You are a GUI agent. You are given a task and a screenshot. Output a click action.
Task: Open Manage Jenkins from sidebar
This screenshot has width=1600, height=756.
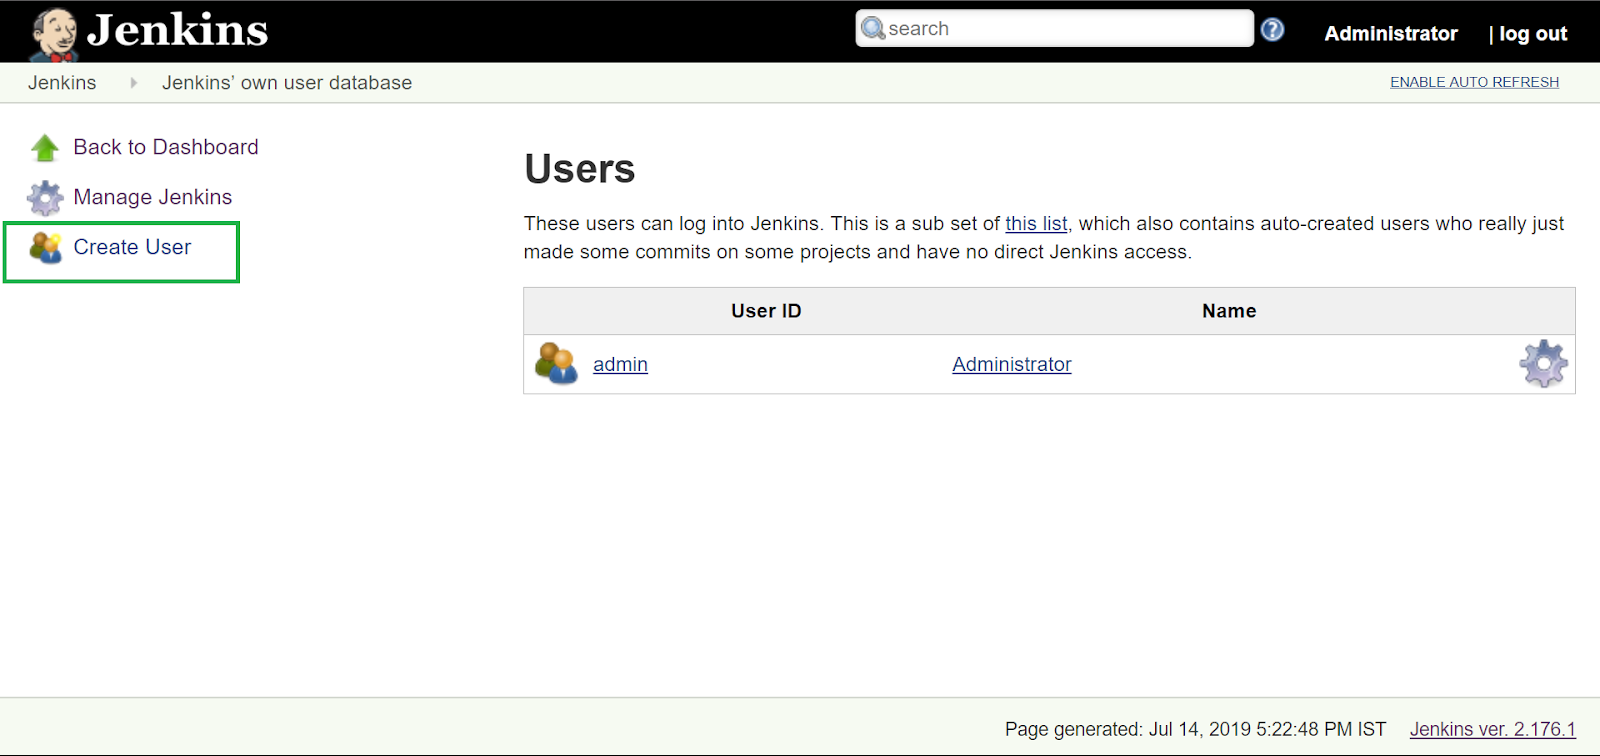[153, 197]
